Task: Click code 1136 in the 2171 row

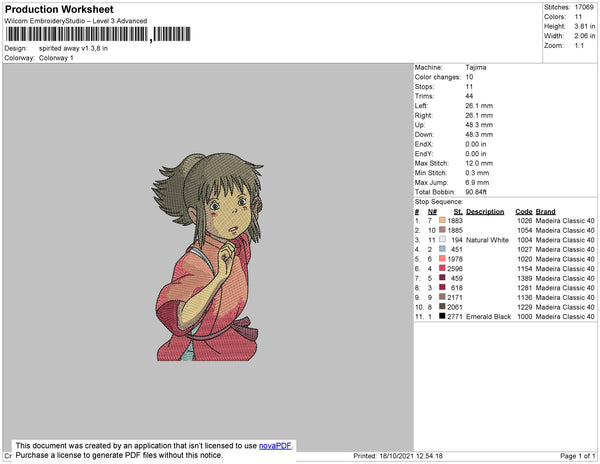Action: tap(525, 297)
